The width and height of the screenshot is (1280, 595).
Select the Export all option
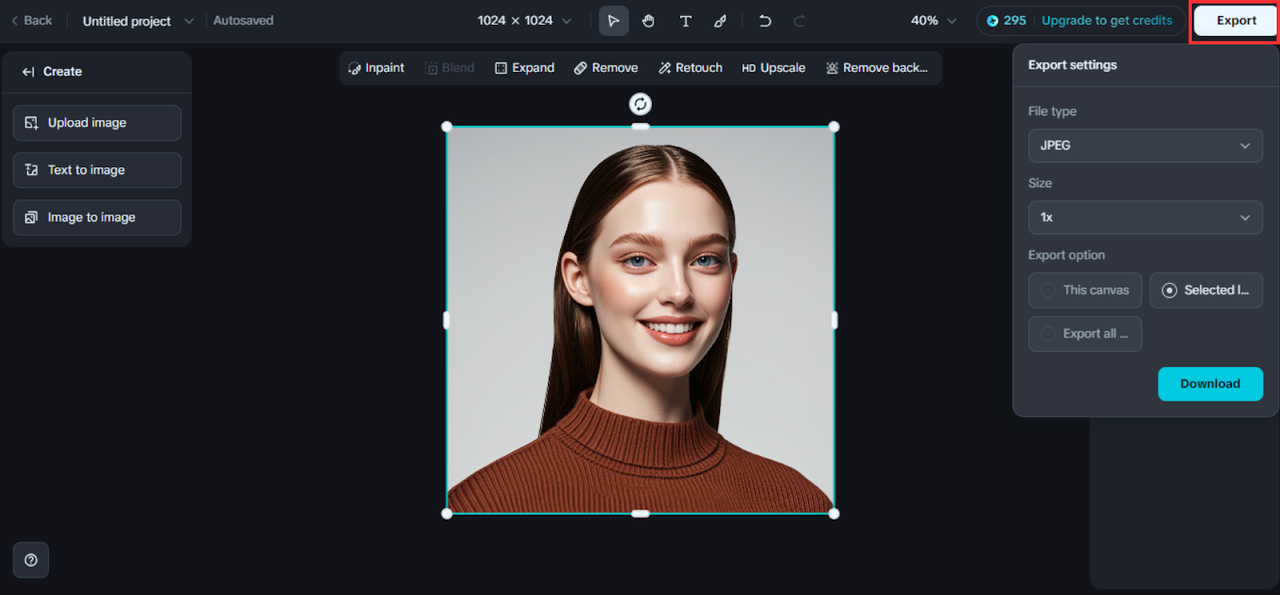1085,334
